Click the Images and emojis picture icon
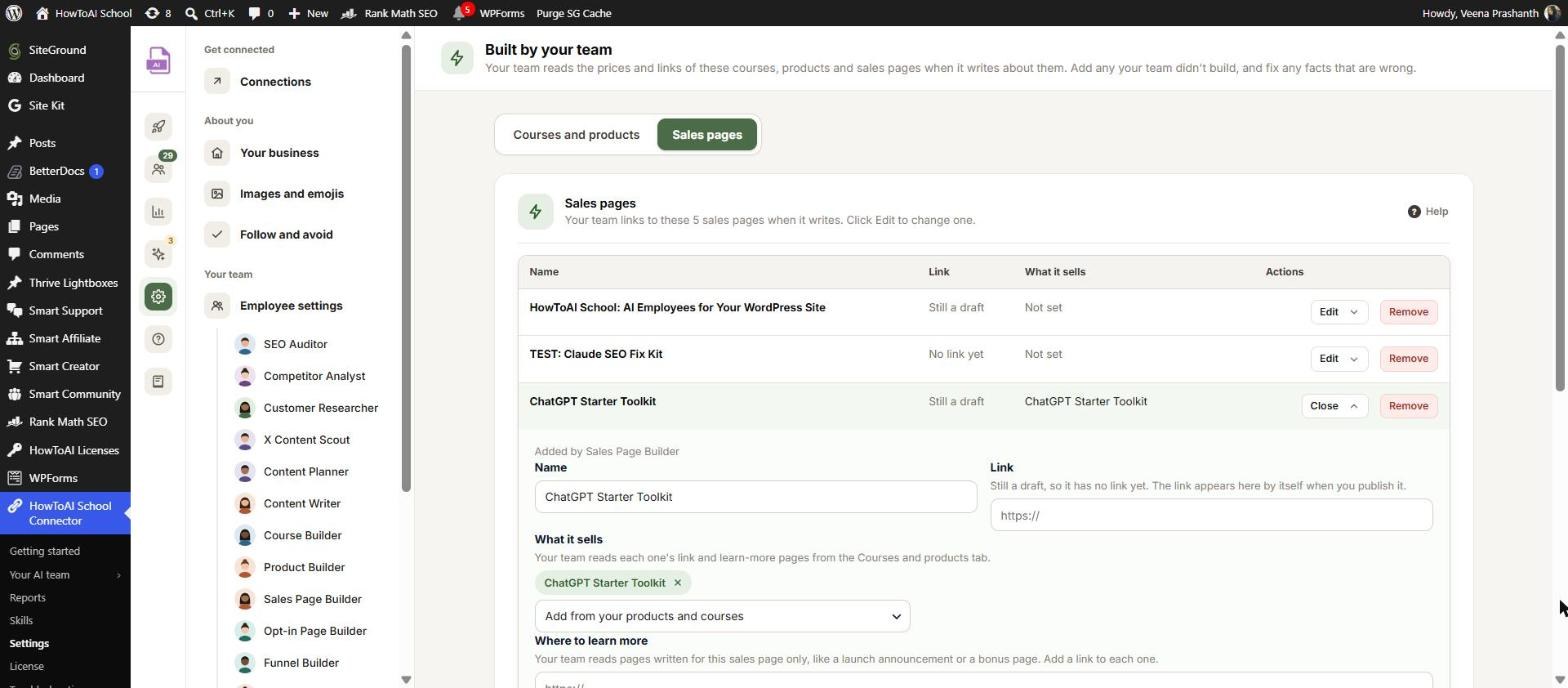This screenshot has height=688, width=1568. click(x=217, y=194)
